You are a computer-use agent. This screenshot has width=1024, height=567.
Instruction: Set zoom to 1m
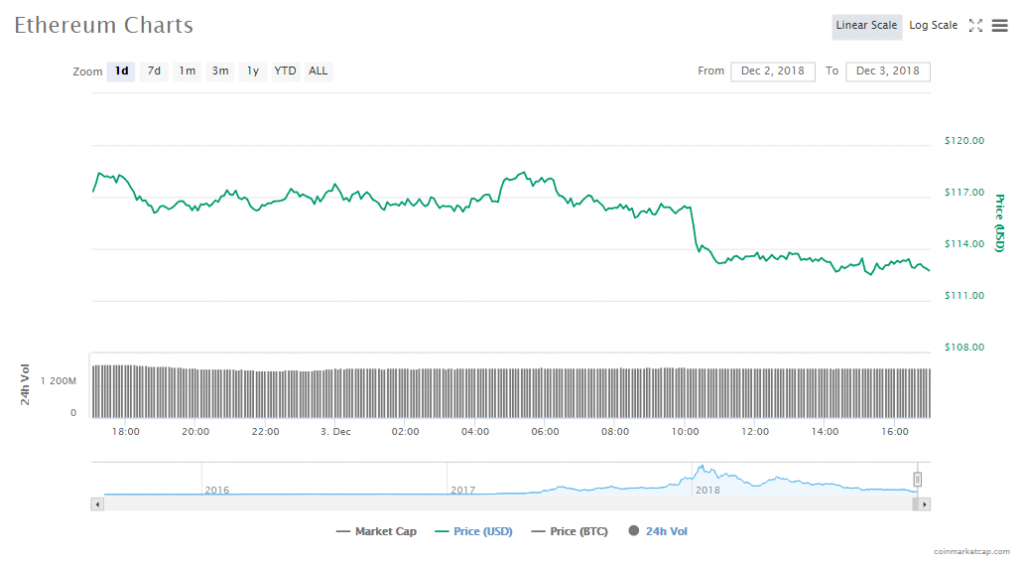coord(187,71)
